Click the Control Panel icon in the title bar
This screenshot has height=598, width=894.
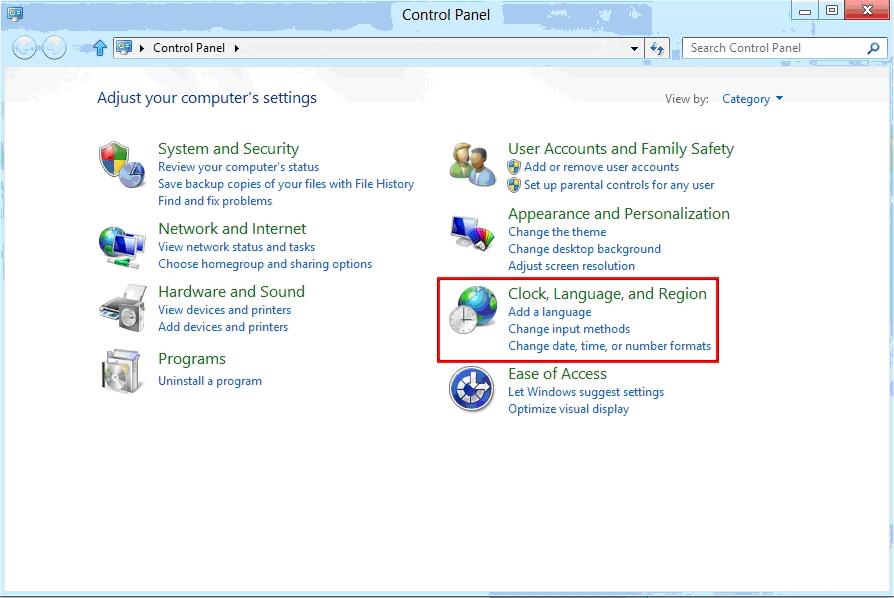[x=15, y=14]
